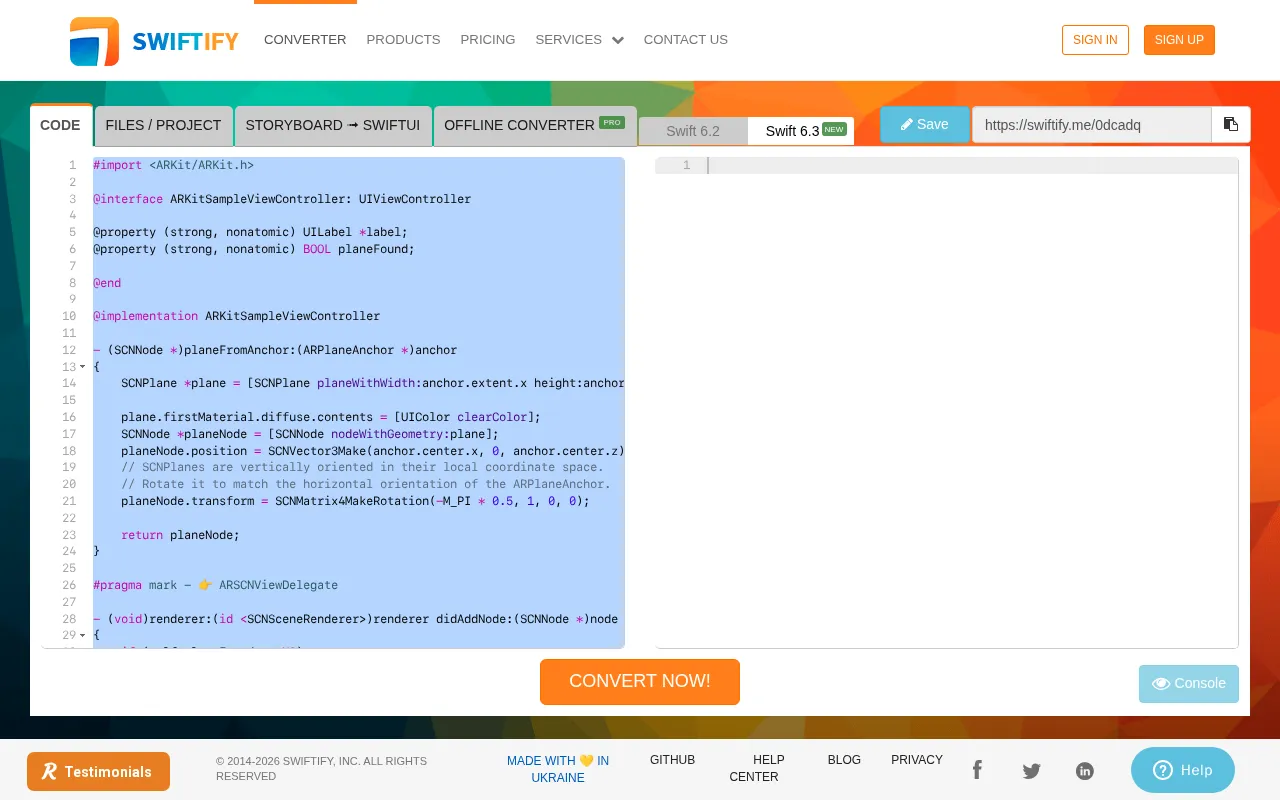Screen dimensions: 1280x800
Task: Click the renderer didAddNode method line
Action: click(355, 619)
